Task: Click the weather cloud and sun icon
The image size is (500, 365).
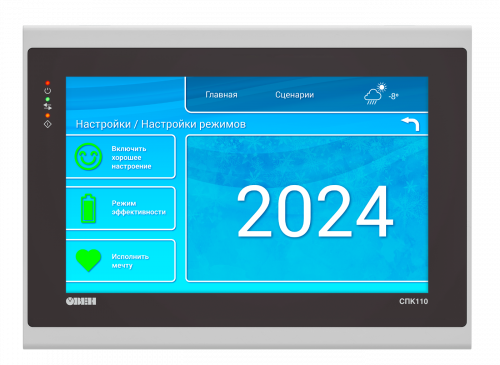Action: coord(375,94)
